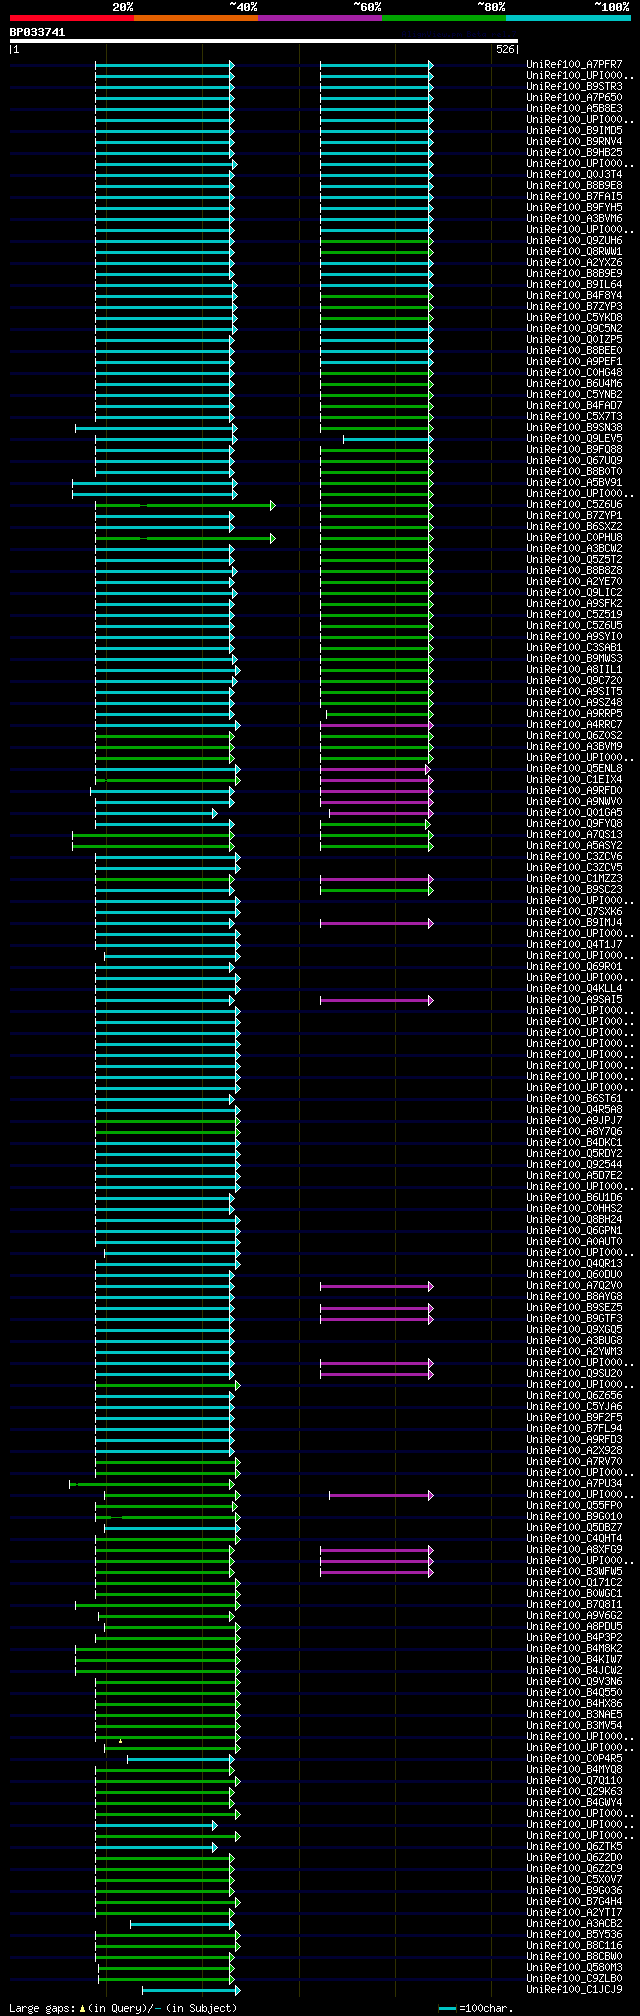
Task: Open hit UniRef100_B9IMD5
Action: point(574,131)
